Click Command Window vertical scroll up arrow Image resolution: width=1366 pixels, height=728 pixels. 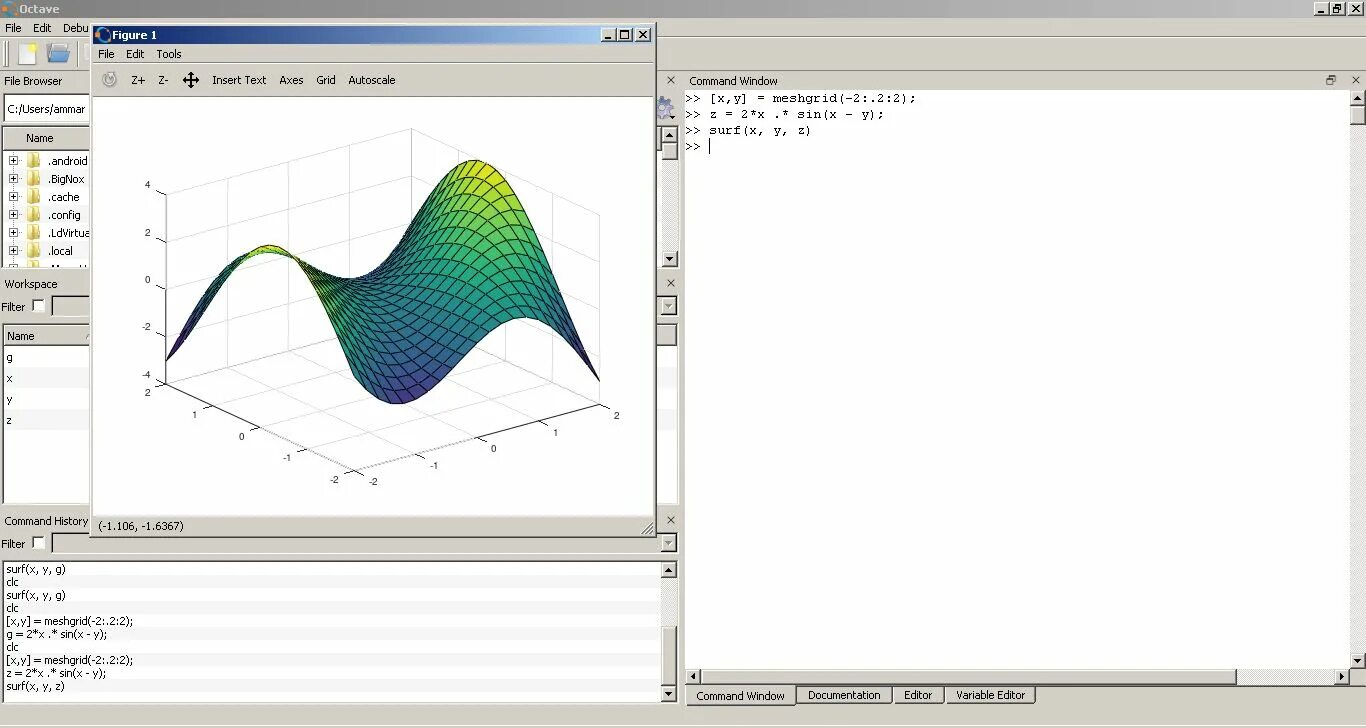click(x=1357, y=98)
